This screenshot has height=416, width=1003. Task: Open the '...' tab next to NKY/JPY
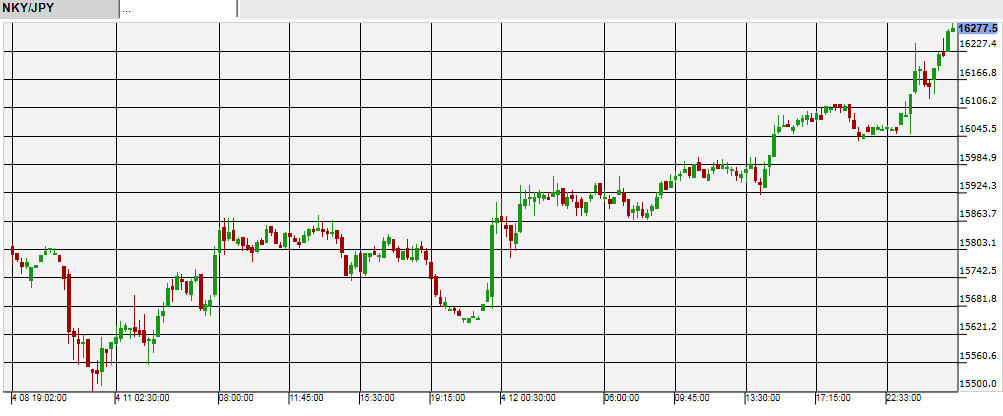click(x=178, y=9)
